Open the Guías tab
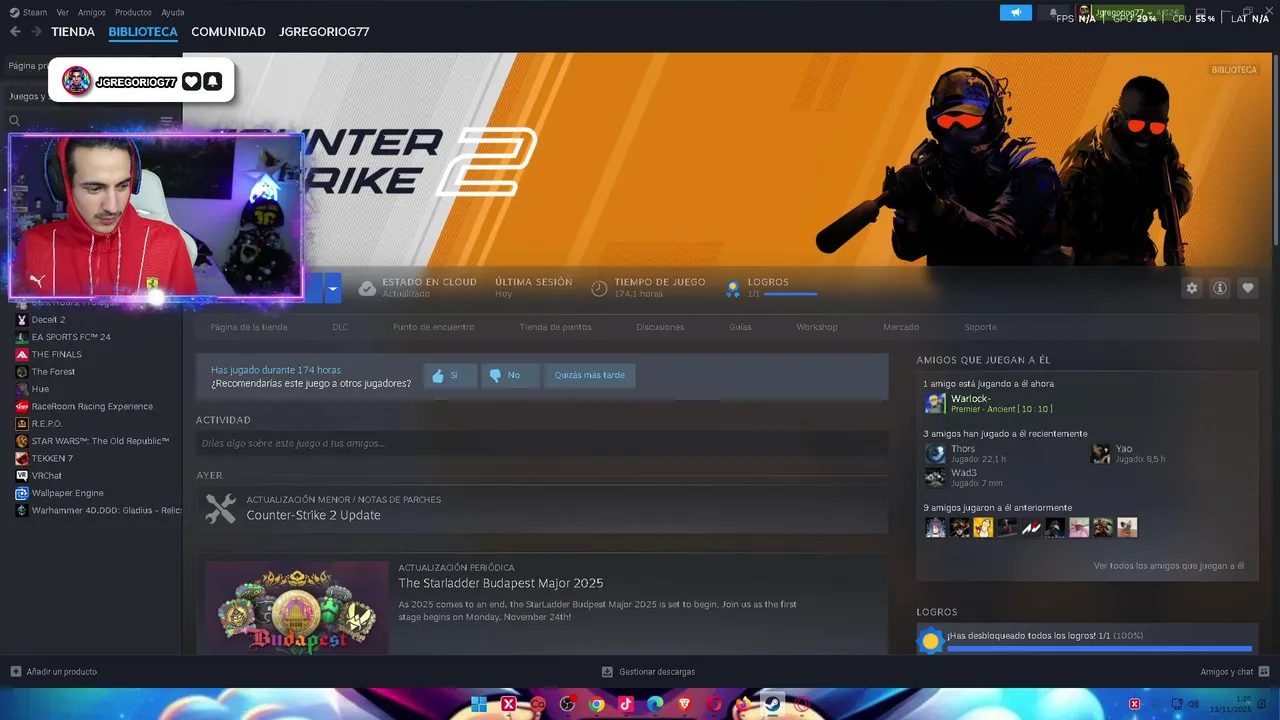The width and height of the screenshot is (1280, 720). (x=740, y=327)
